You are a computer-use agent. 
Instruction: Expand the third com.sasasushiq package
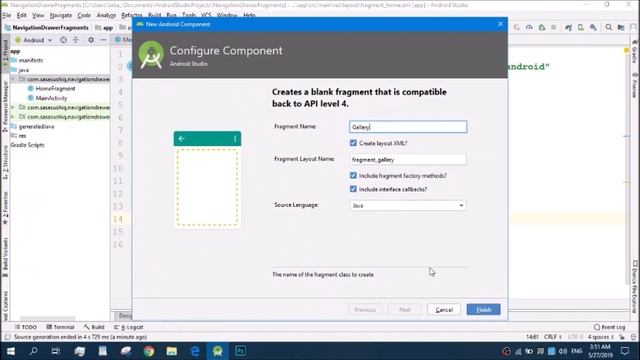pos(13,117)
